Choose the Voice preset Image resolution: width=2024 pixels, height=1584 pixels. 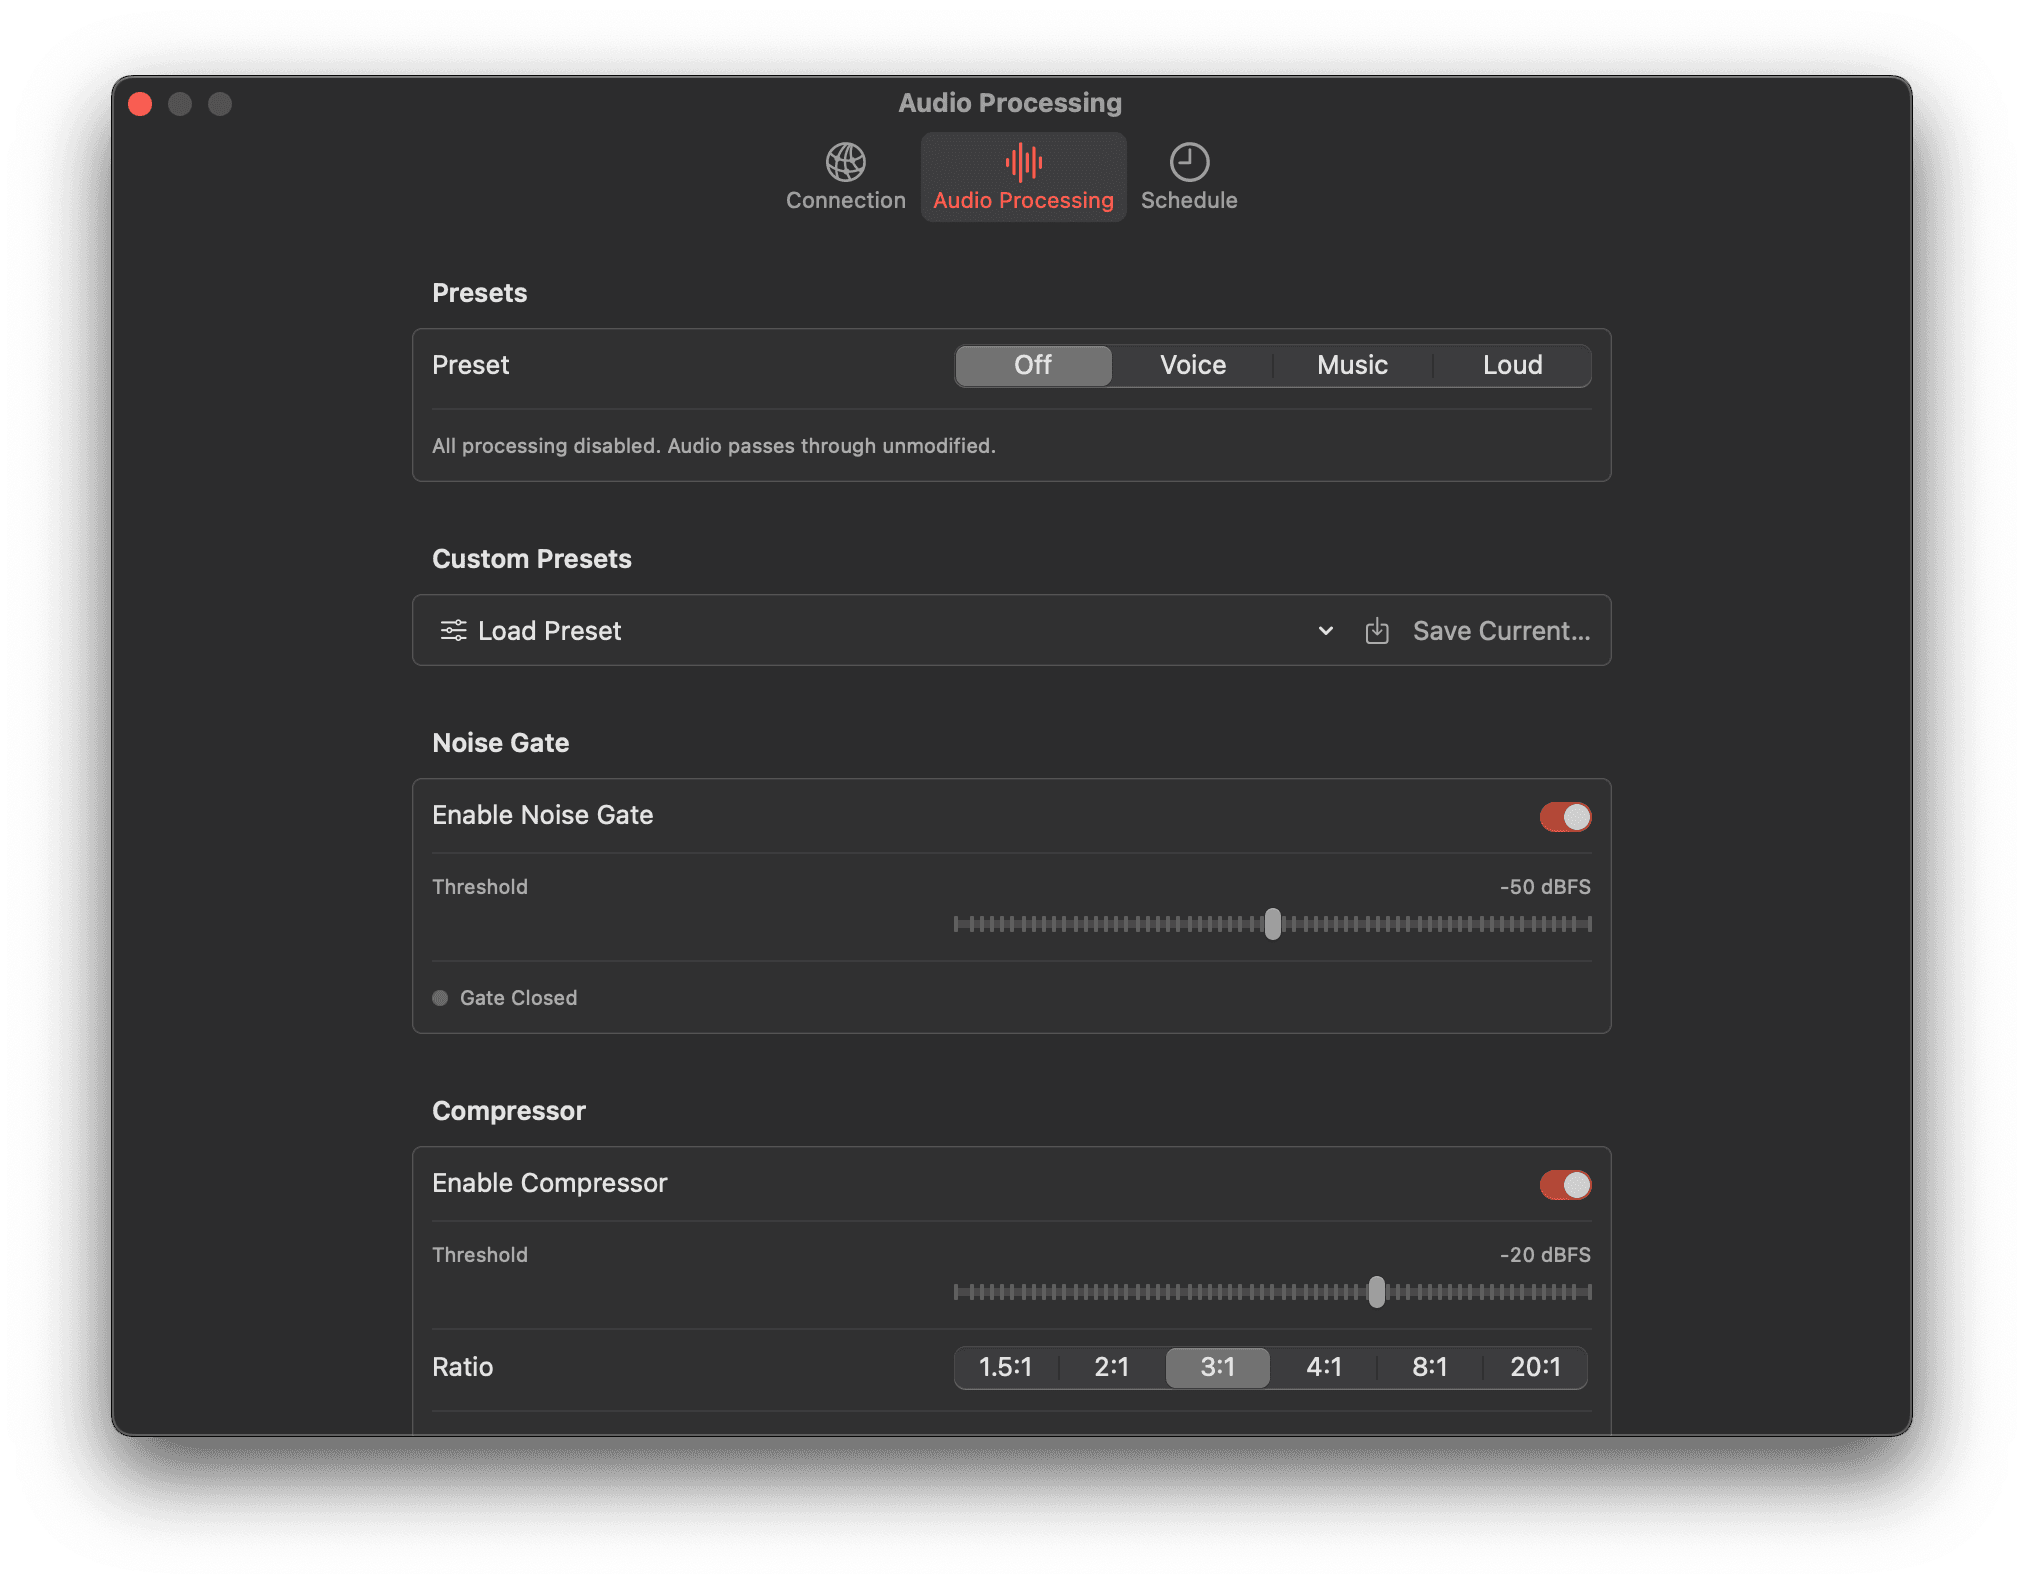(x=1193, y=365)
